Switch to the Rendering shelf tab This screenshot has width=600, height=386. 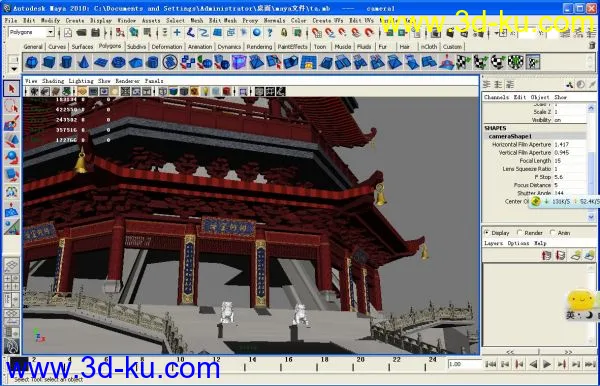coord(259,47)
